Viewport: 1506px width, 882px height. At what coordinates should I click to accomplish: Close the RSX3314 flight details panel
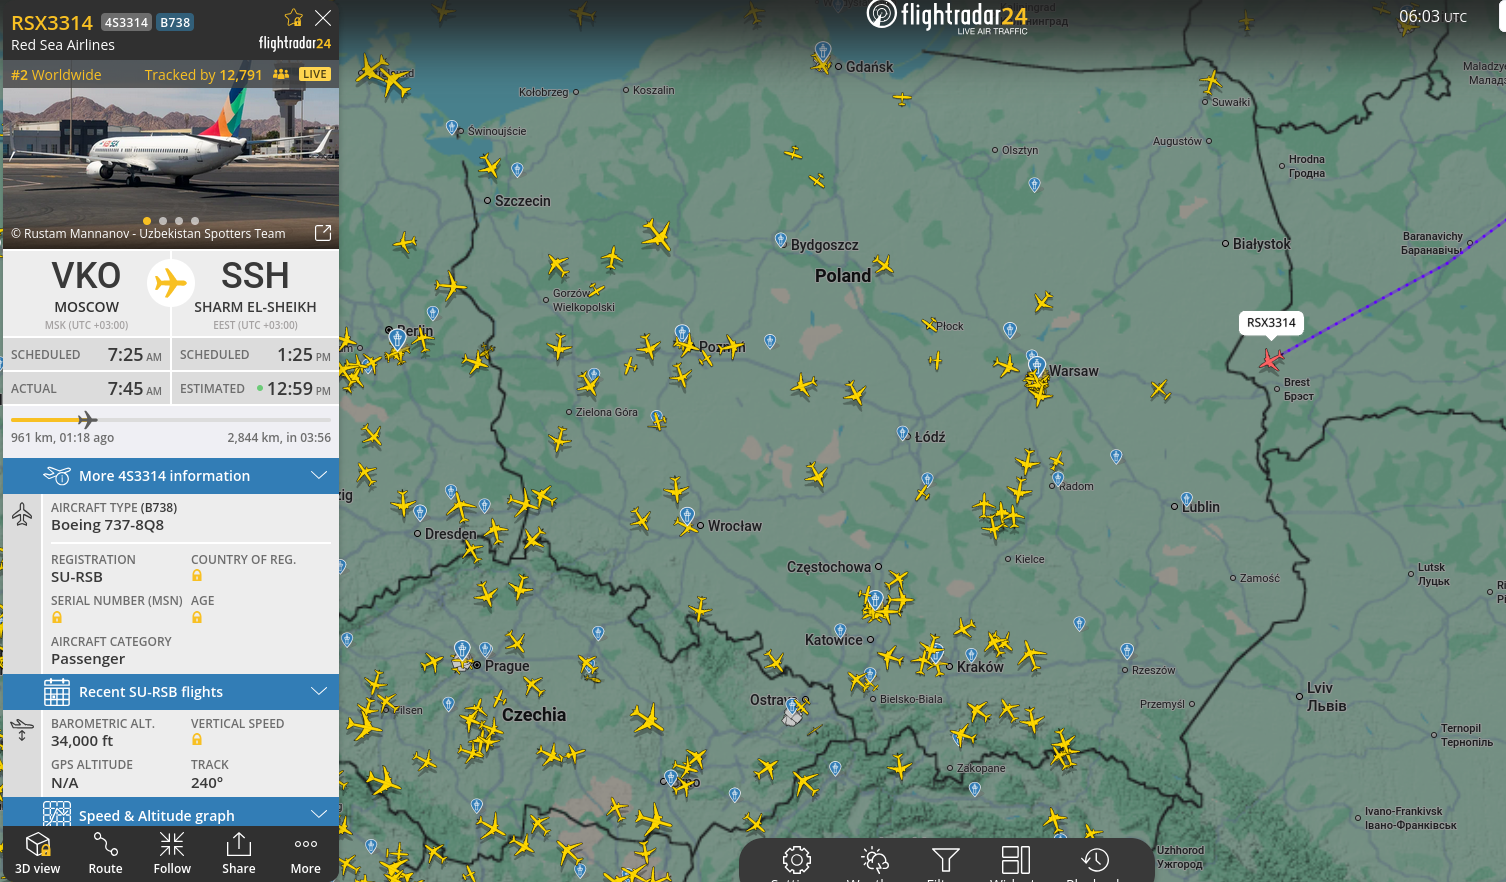click(323, 18)
